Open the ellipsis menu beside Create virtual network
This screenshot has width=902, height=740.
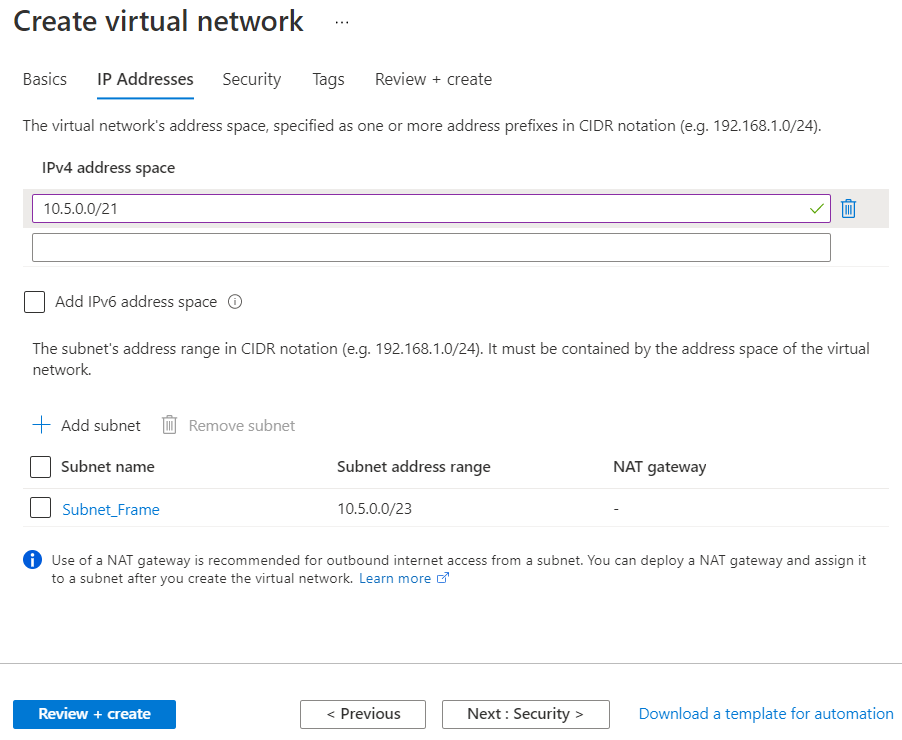pyautogui.click(x=342, y=22)
